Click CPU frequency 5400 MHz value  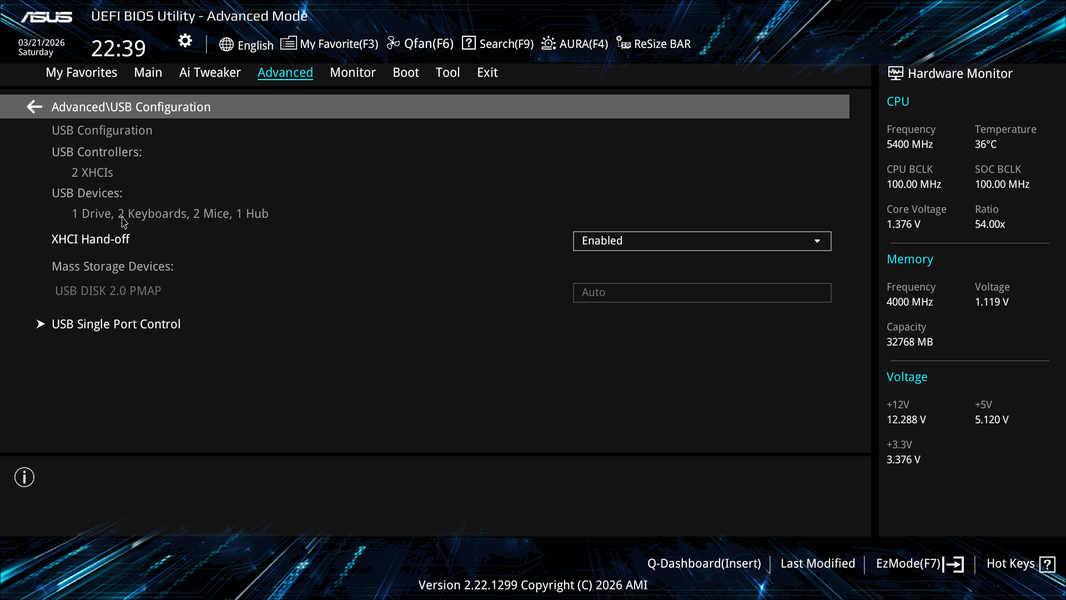coord(910,144)
